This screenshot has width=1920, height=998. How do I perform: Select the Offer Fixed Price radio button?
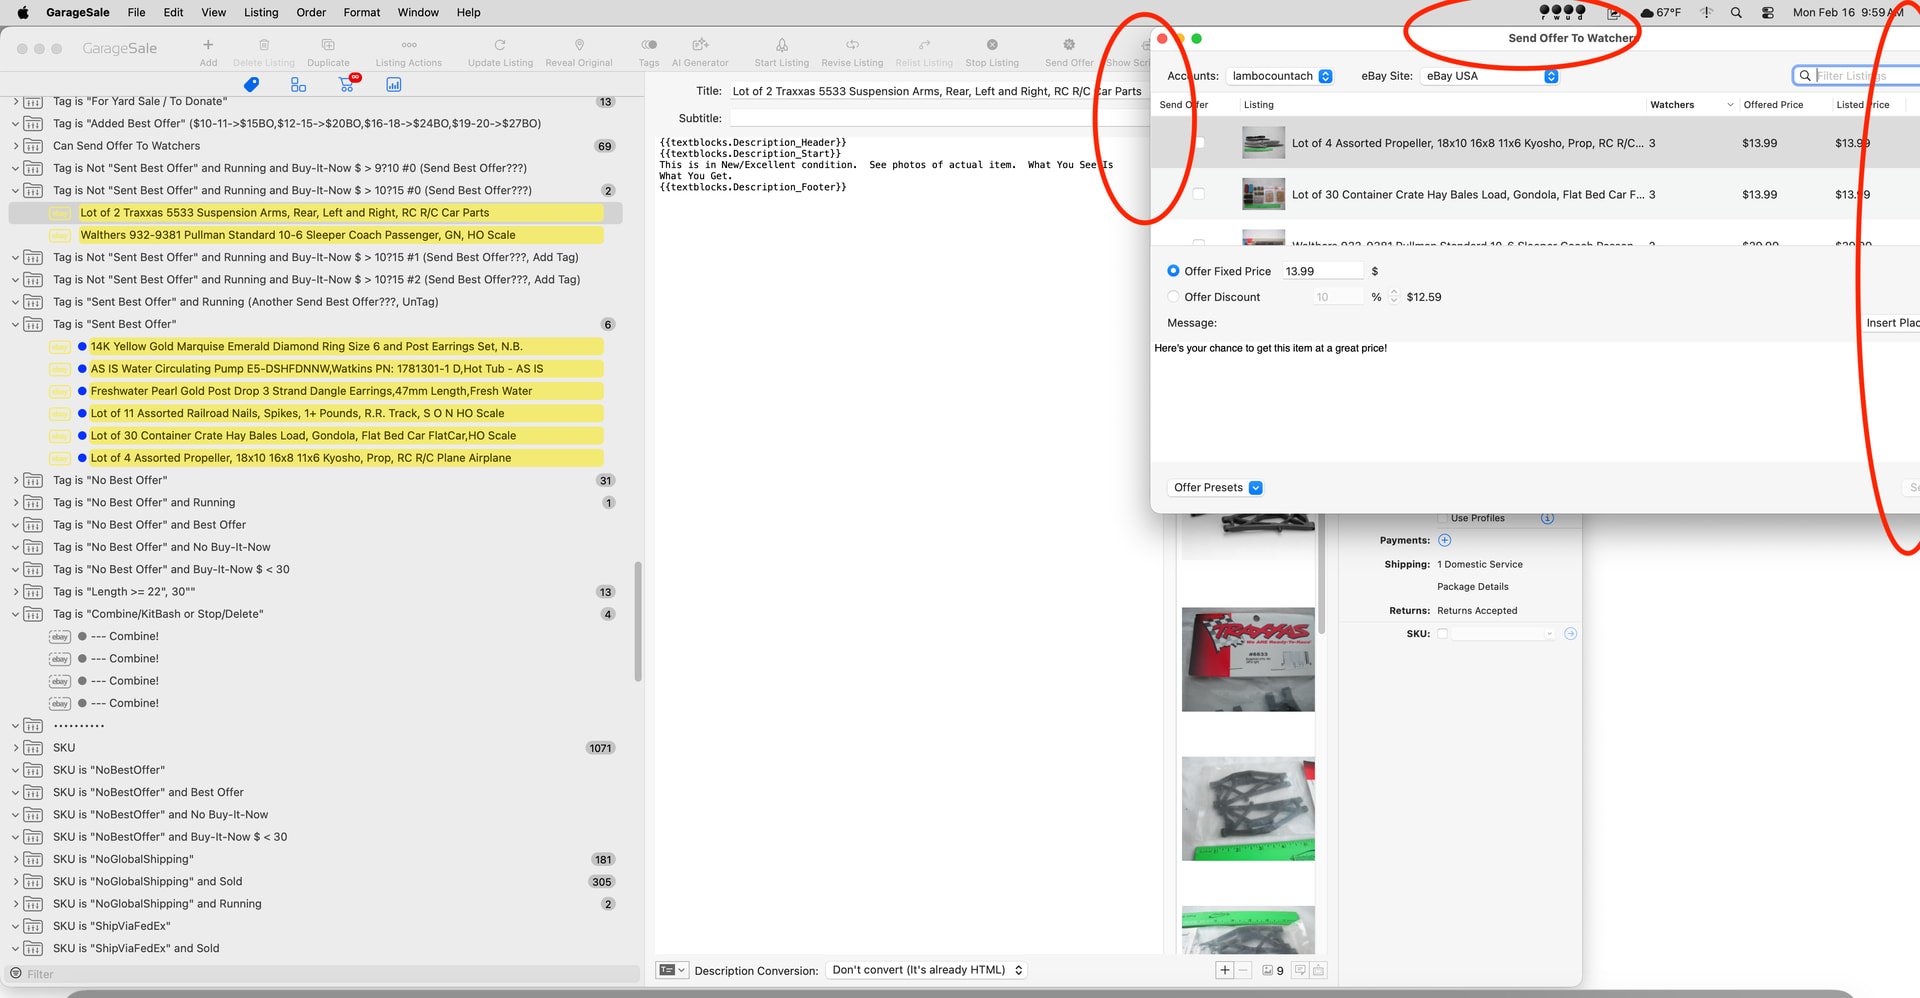tap(1173, 271)
